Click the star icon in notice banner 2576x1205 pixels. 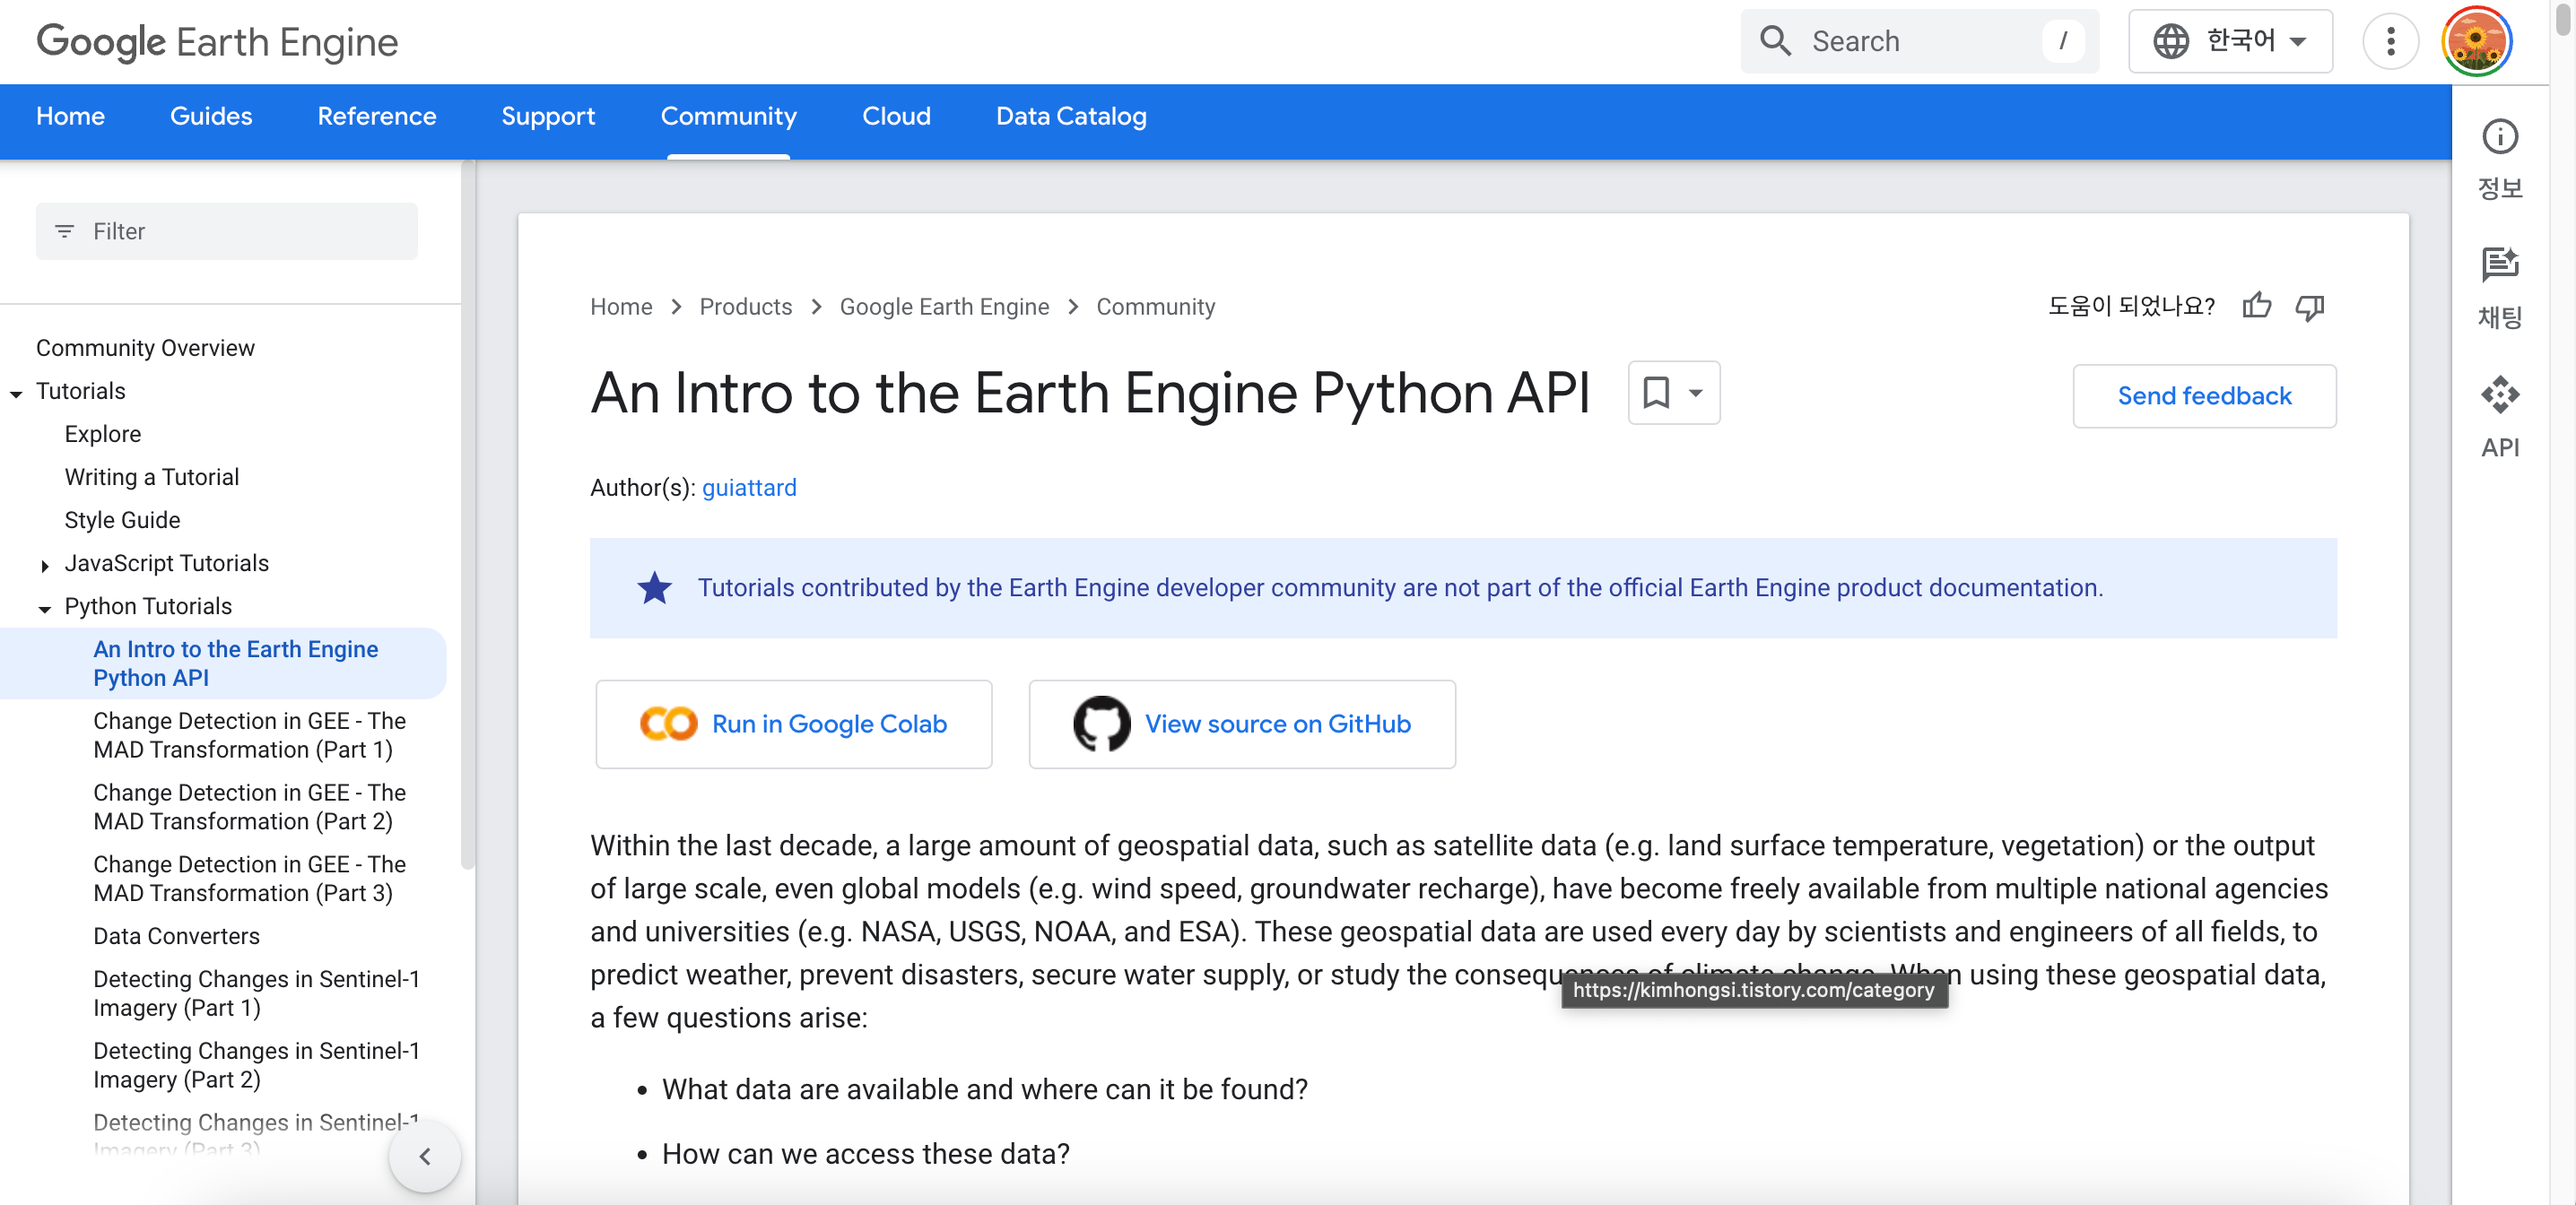coord(654,587)
